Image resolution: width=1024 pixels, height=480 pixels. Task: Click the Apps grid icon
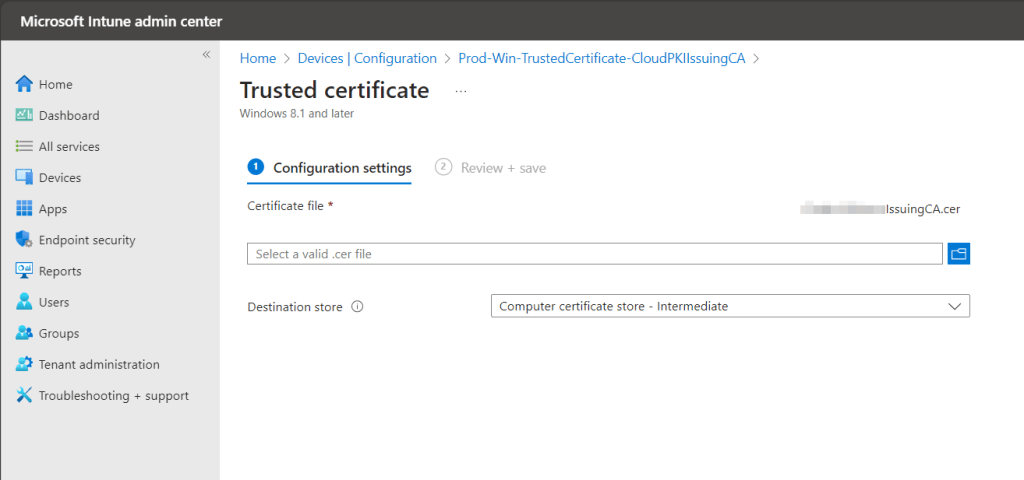pos(24,209)
